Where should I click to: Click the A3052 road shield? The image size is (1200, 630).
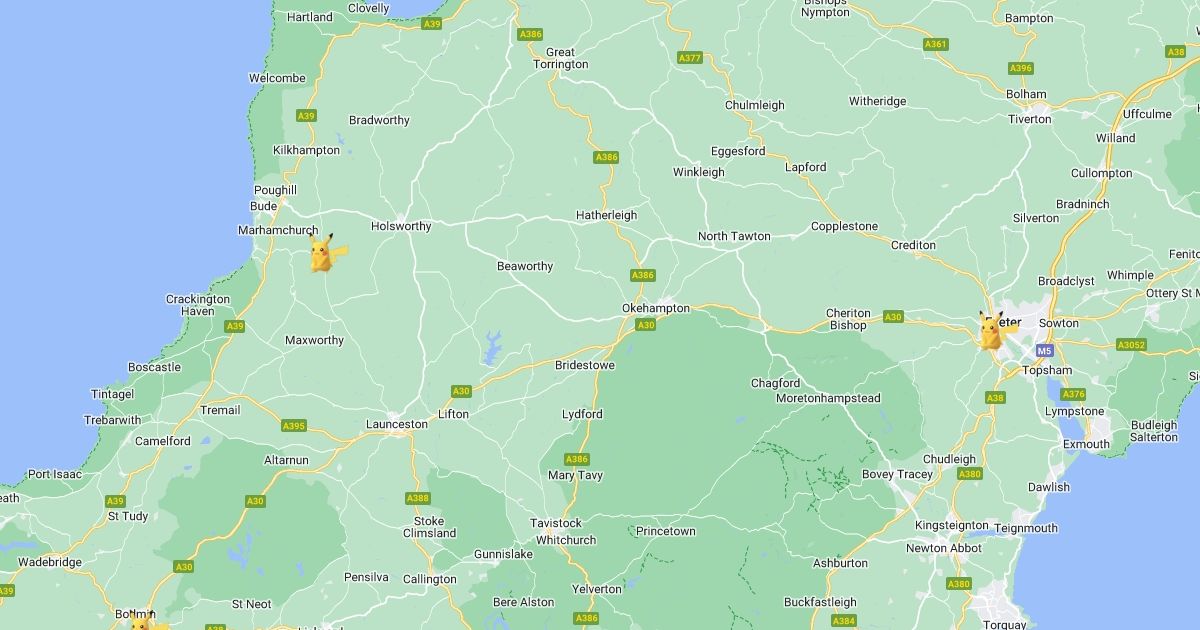[1131, 345]
